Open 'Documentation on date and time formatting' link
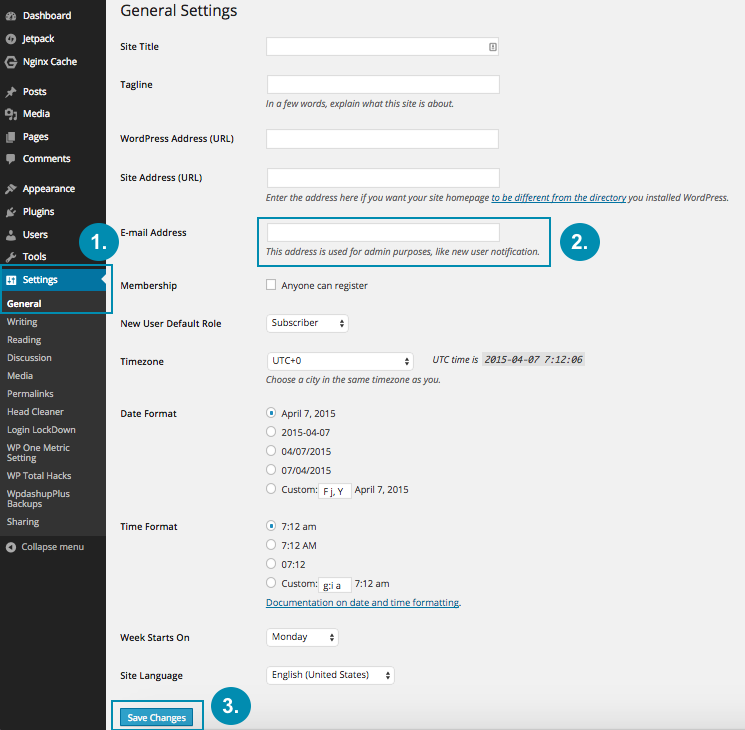This screenshot has height=730, width=745. [362, 603]
